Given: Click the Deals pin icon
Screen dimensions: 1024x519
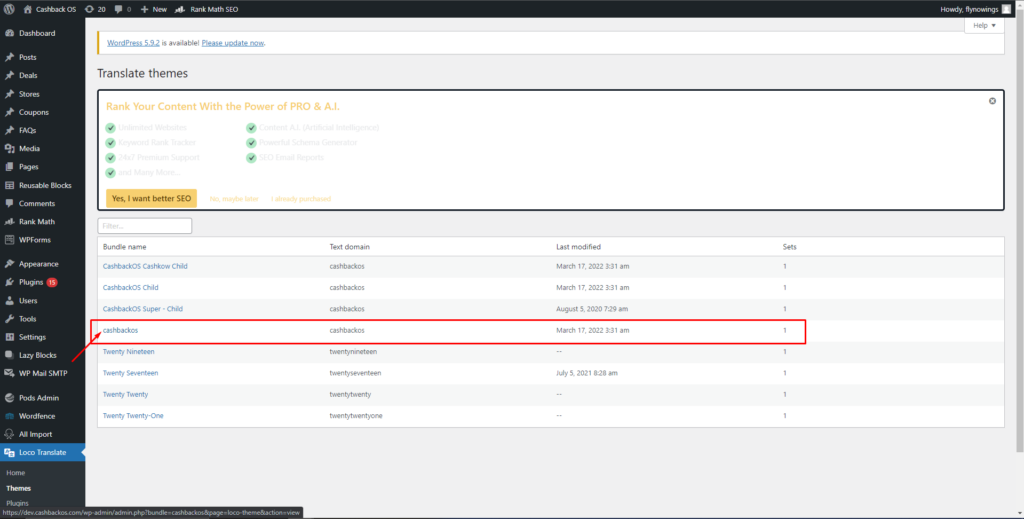Looking at the screenshot, I should (x=9, y=76).
